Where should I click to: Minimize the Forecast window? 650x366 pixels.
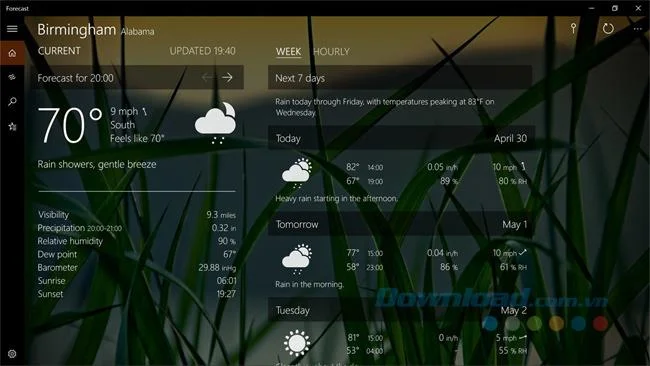point(592,8)
